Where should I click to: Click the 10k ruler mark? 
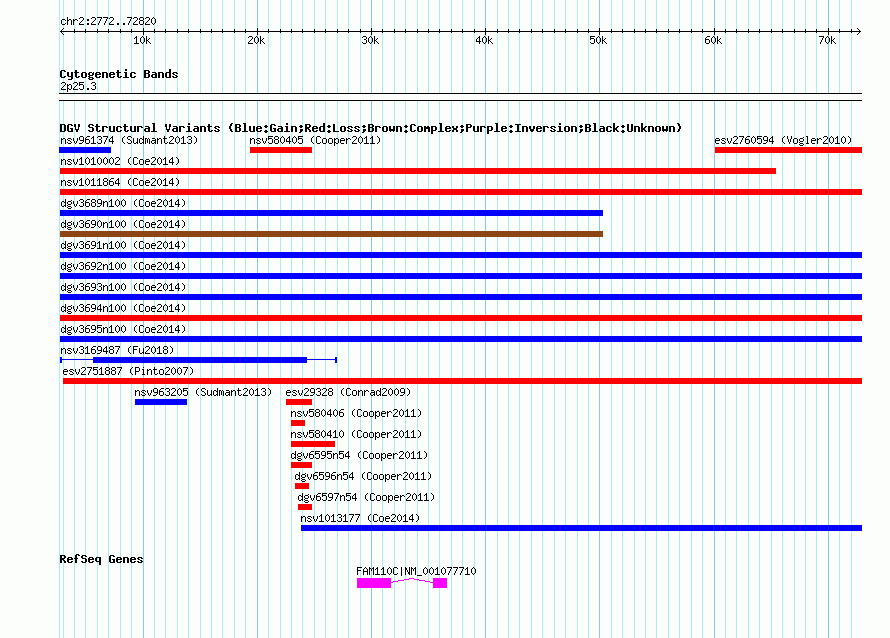point(142,40)
